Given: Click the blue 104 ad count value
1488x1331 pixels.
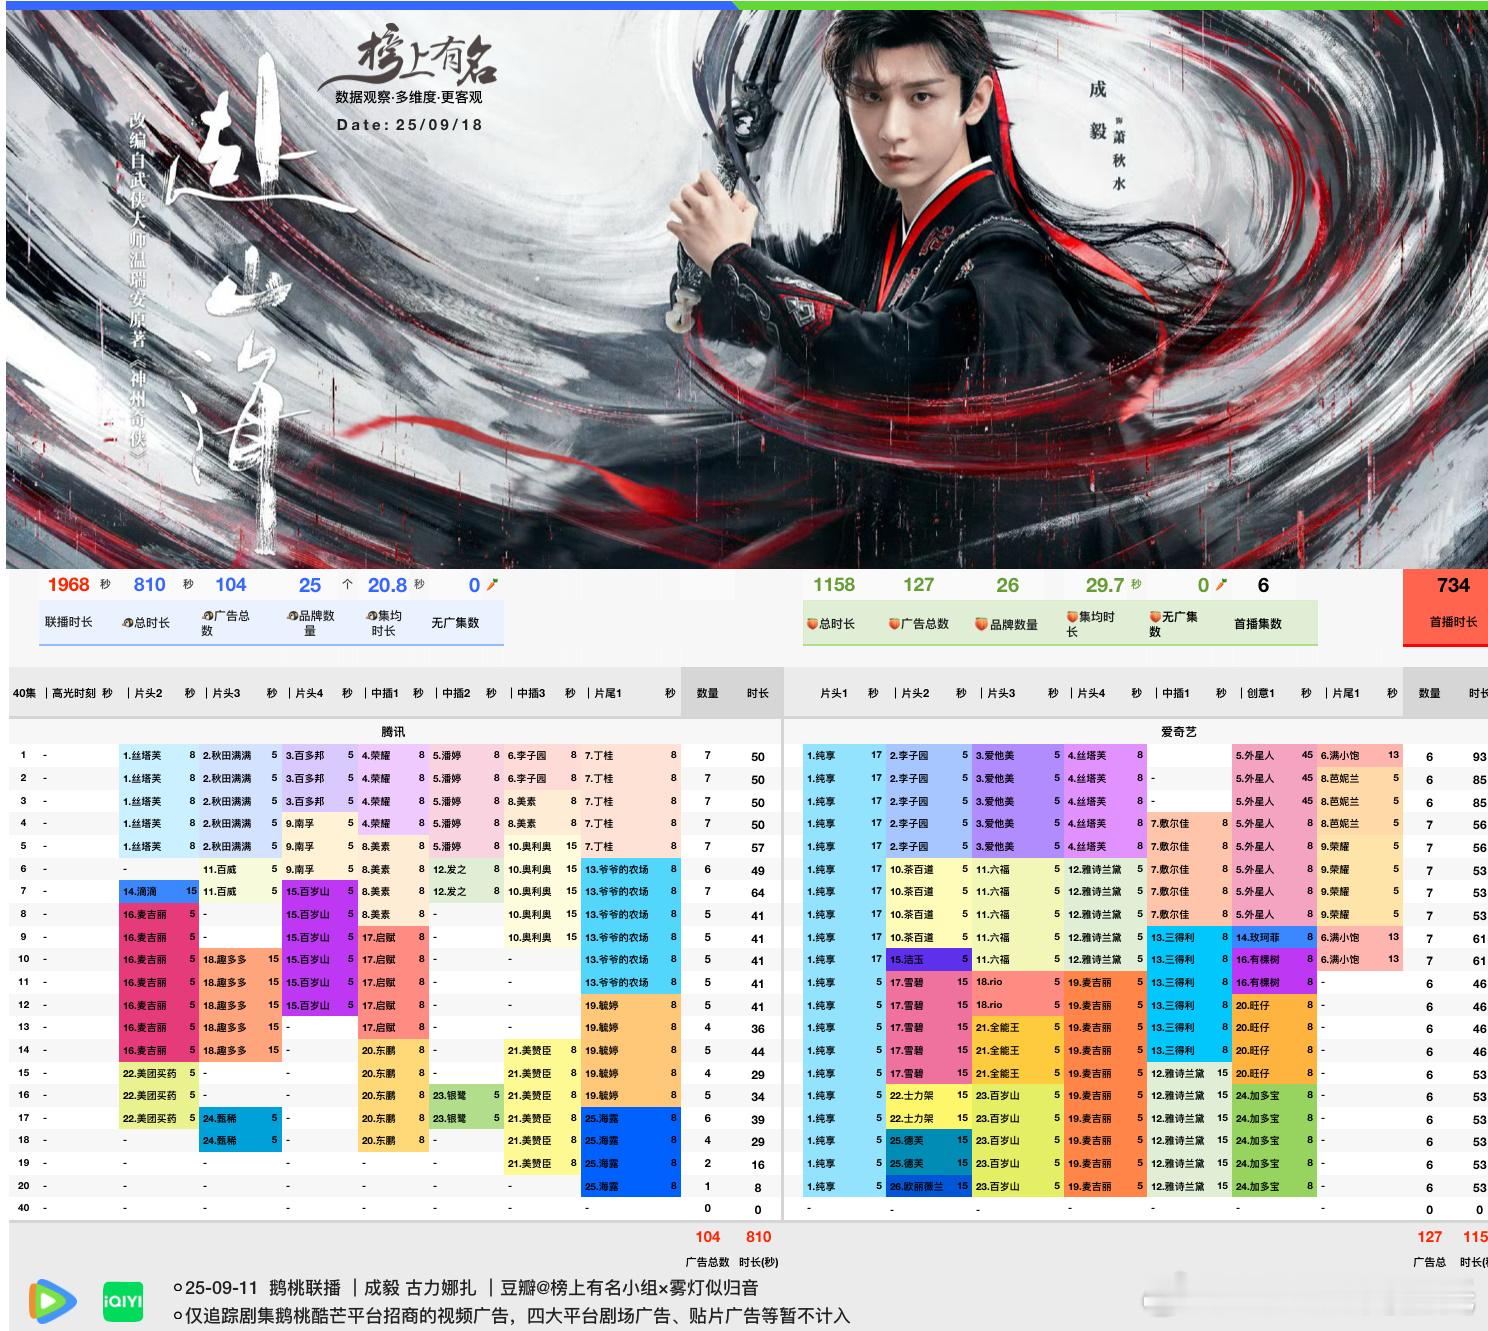Looking at the screenshot, I should pyautogui.click(x=230, y=585).
